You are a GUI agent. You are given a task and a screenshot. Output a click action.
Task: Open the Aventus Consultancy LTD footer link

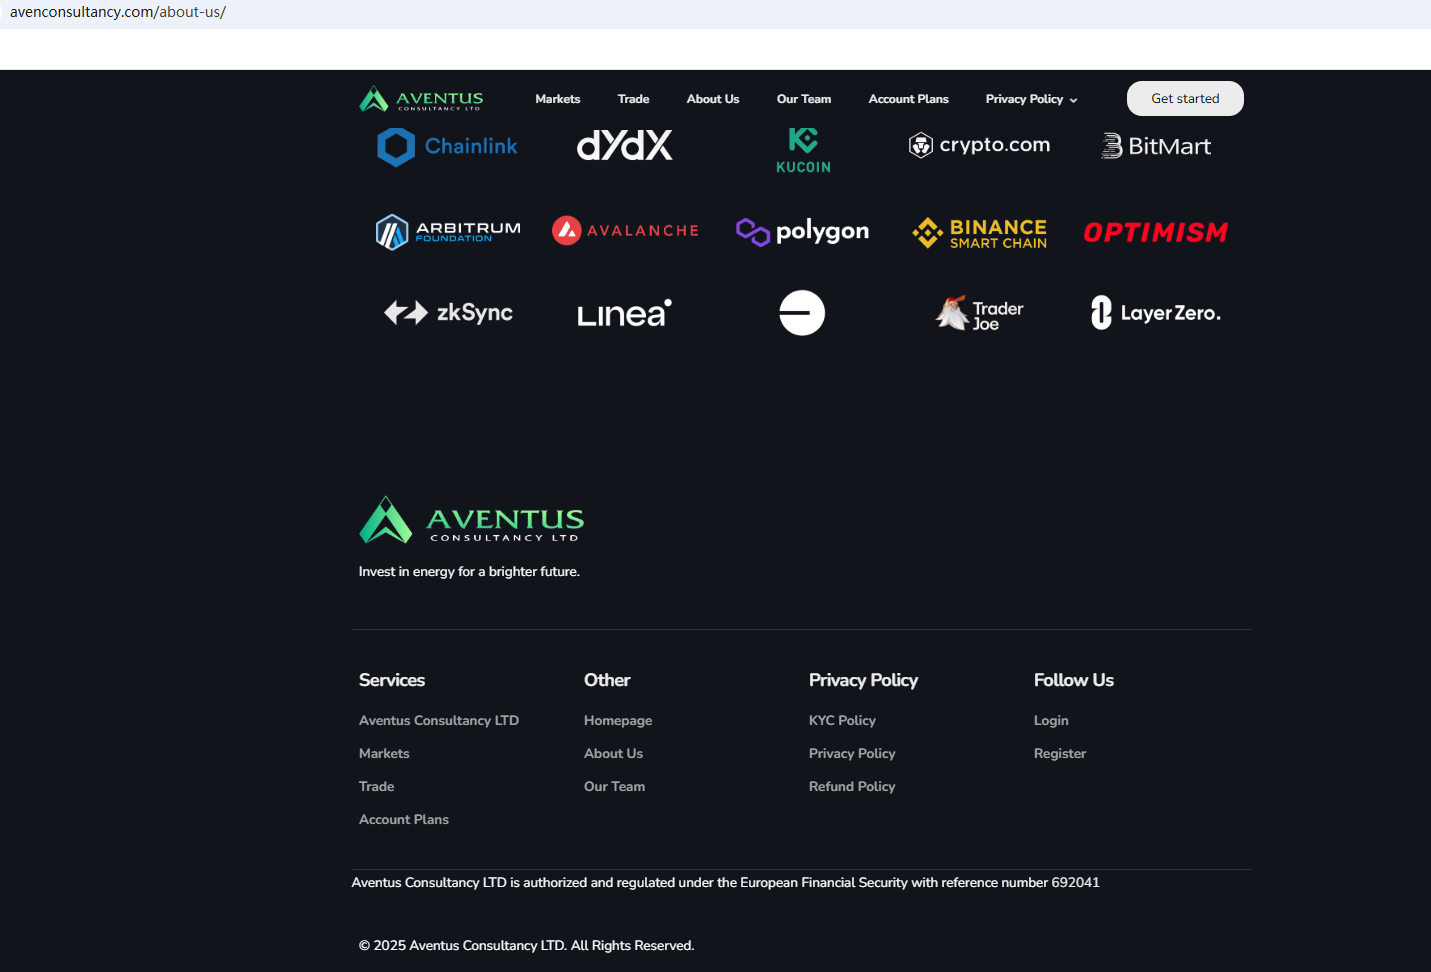439,720
